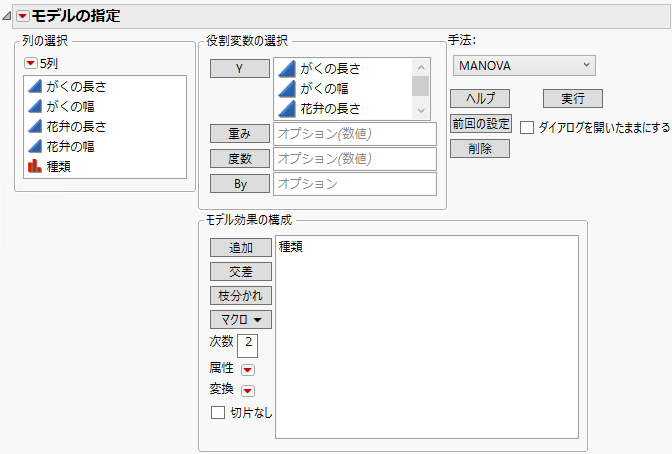This screenshot has height=454, width=672.
Task: Click the By optional field
Action: click(355, 184)
